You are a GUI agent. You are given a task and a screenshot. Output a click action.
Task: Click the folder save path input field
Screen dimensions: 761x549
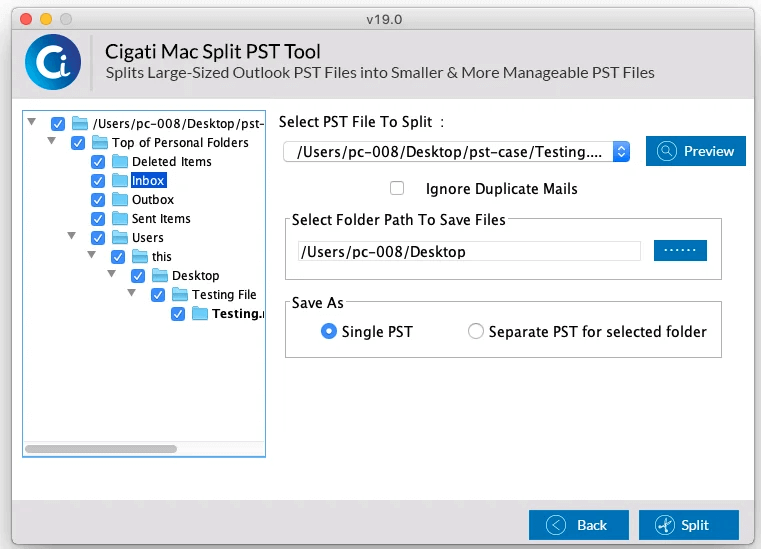(x=469, y=251)
